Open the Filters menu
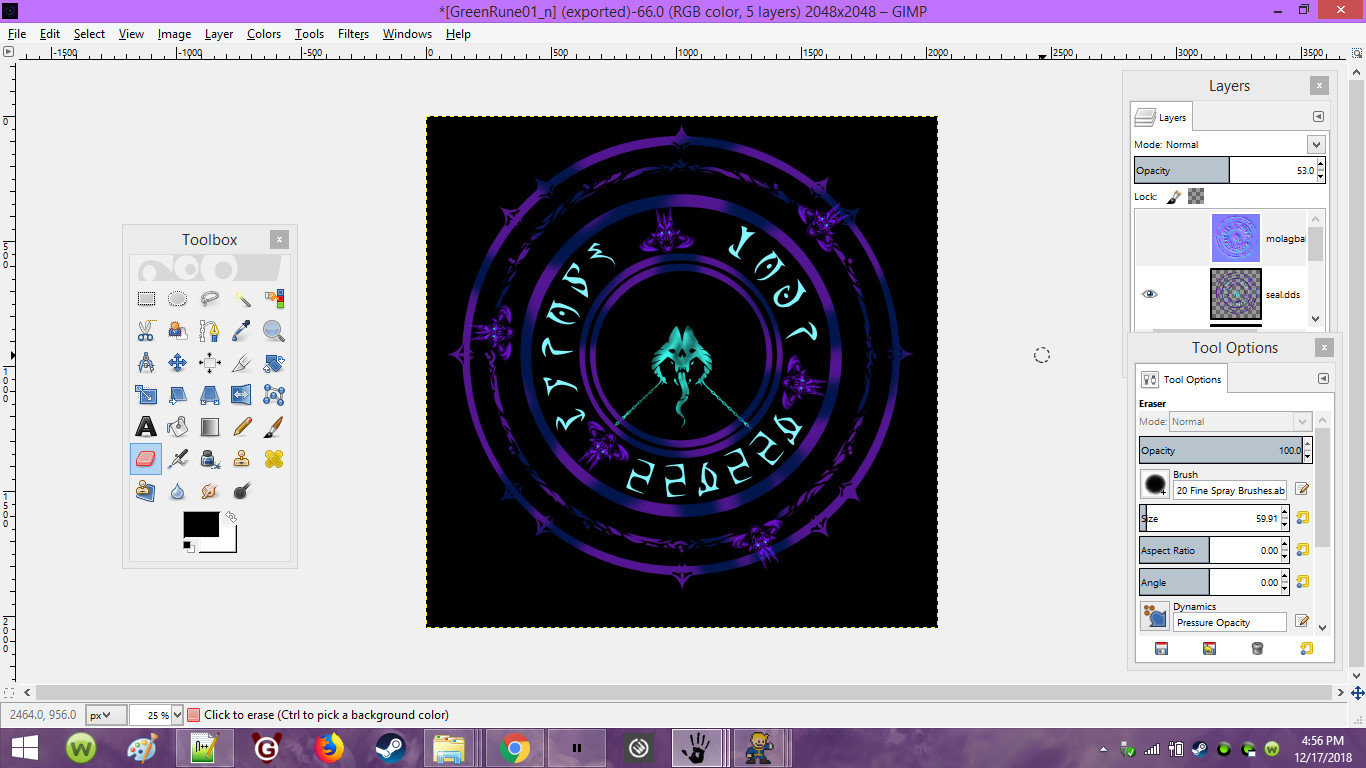The image size is (1366, 768). 353,33
